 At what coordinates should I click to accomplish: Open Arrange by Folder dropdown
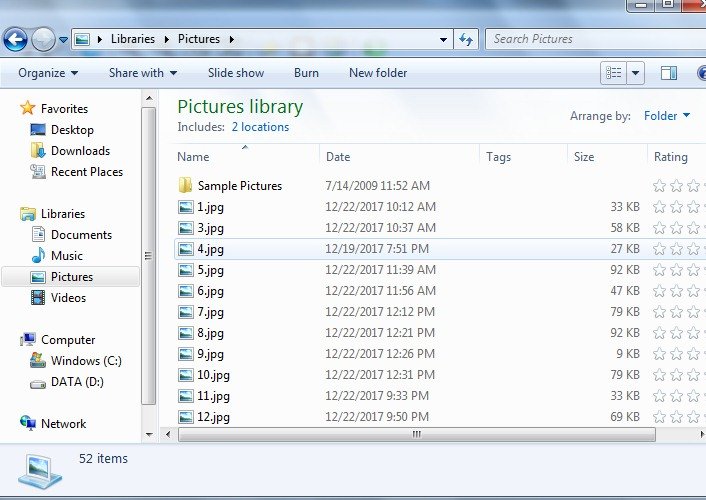667,116
